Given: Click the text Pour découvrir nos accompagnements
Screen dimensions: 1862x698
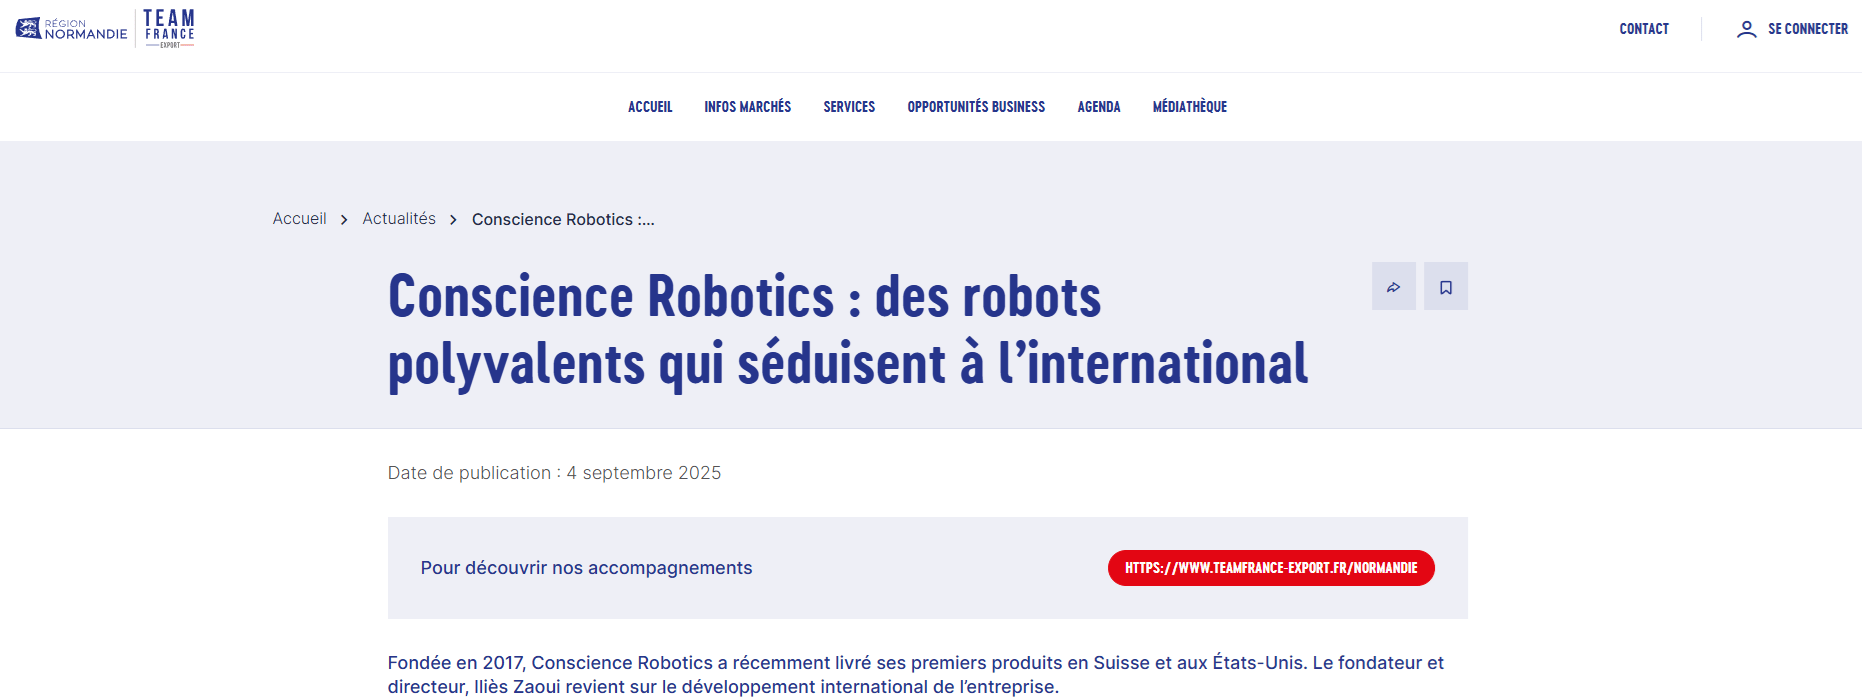Looking at the screenshot, I should [586, 568].
